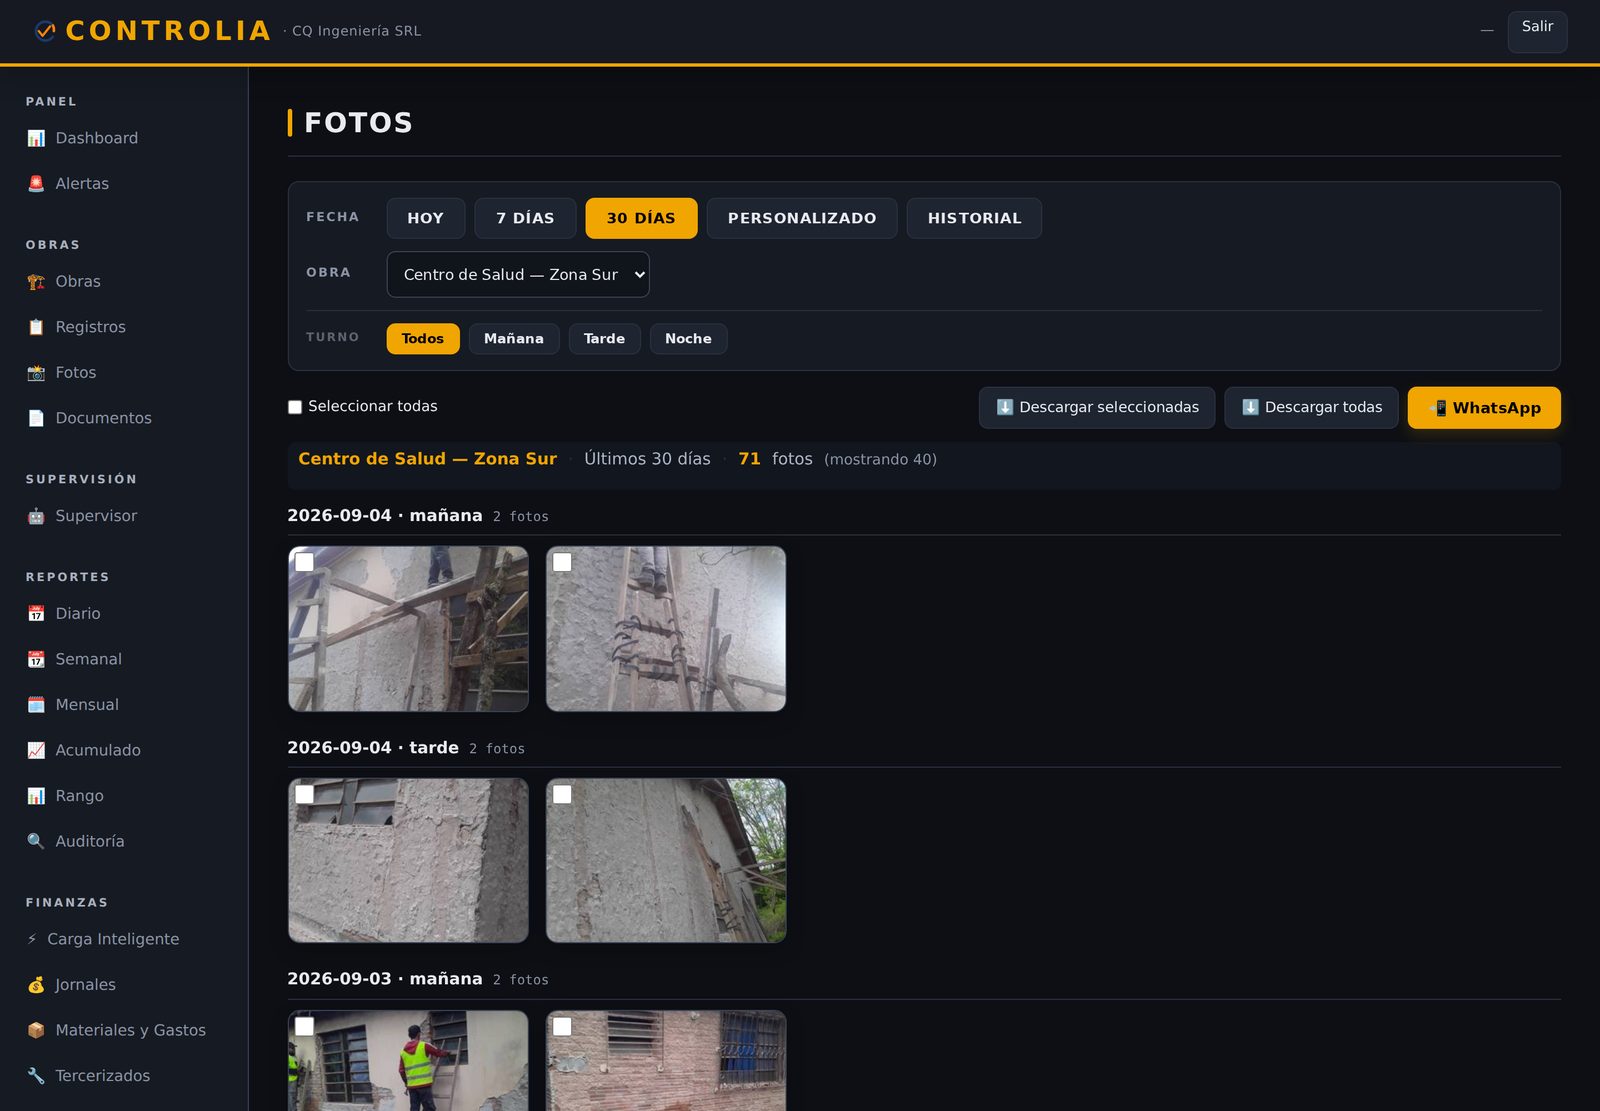This screenshot has height=1111, width=1600.
Task: Select the Todos shift filter
Action: click(x=423, y=339)
